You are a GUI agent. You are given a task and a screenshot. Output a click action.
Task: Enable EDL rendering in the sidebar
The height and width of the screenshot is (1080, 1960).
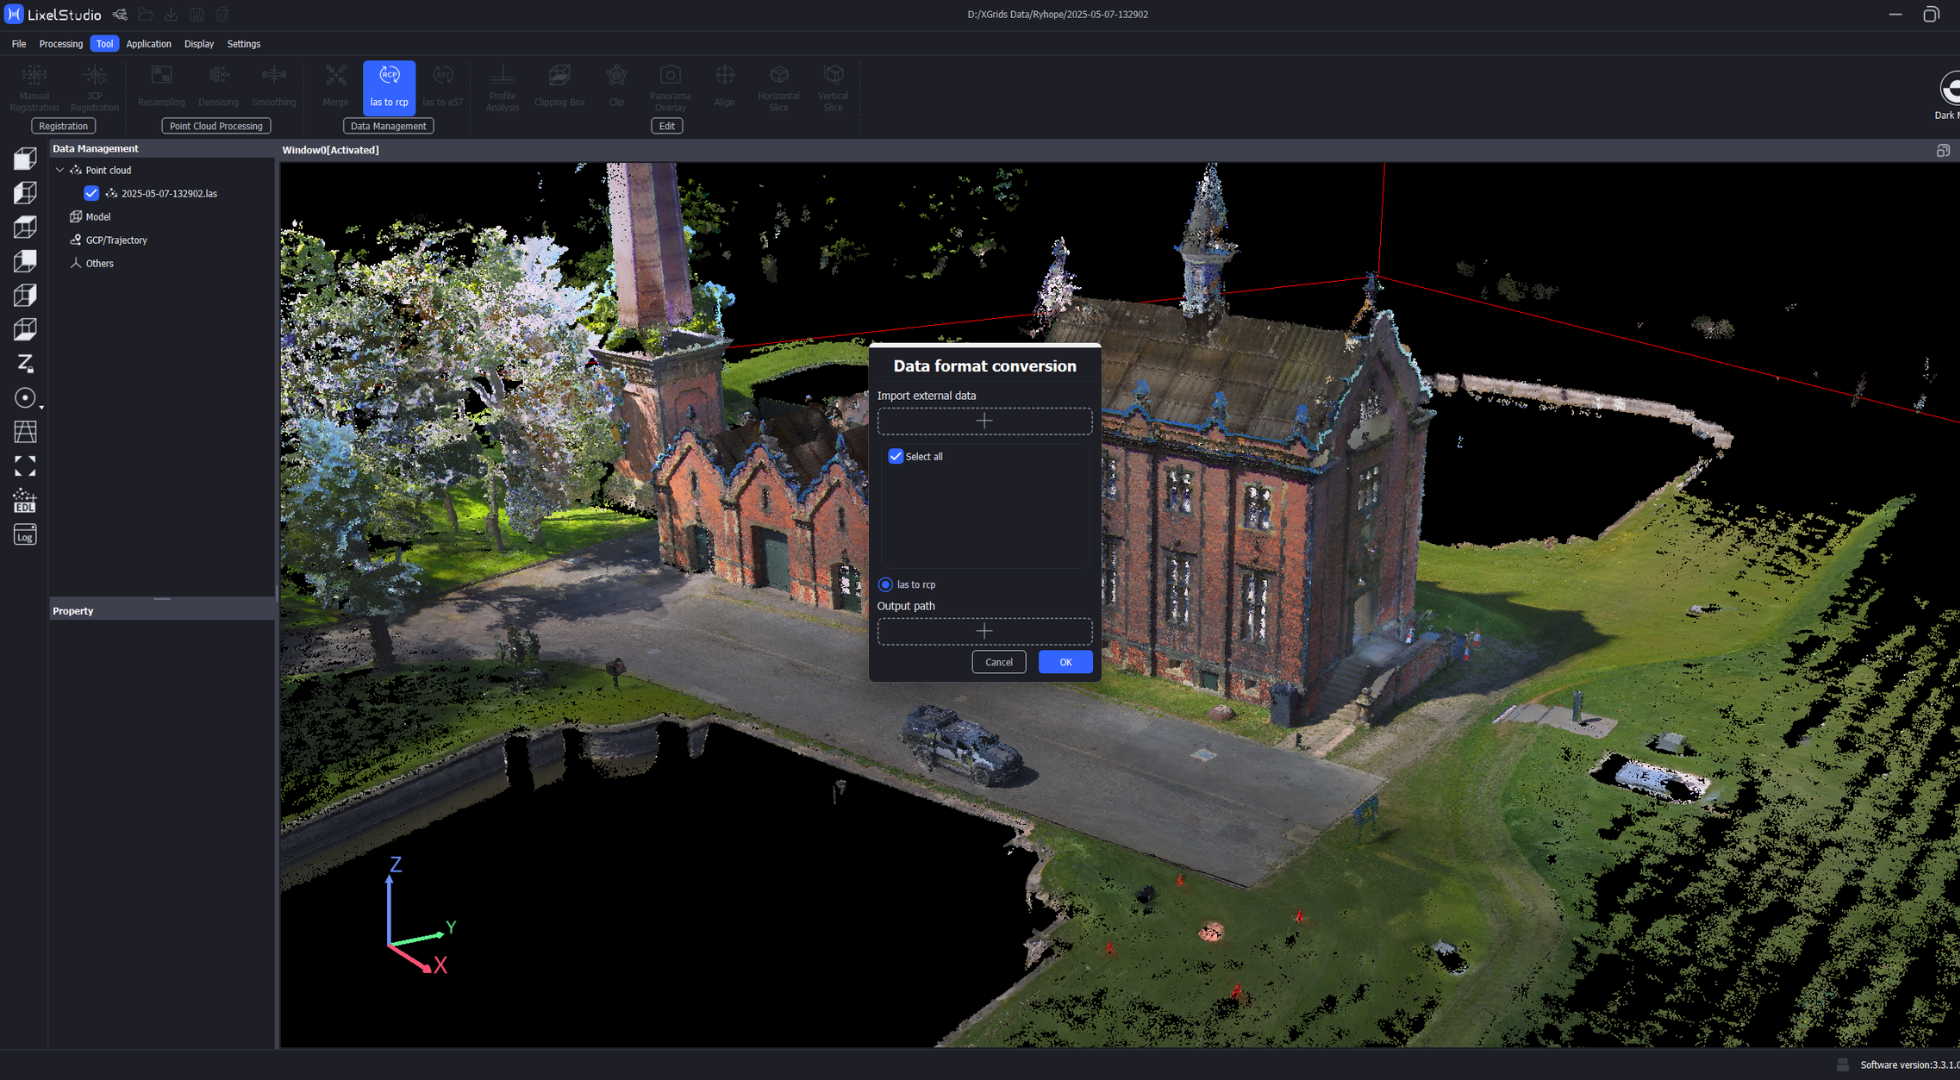[x=24, y=501]
